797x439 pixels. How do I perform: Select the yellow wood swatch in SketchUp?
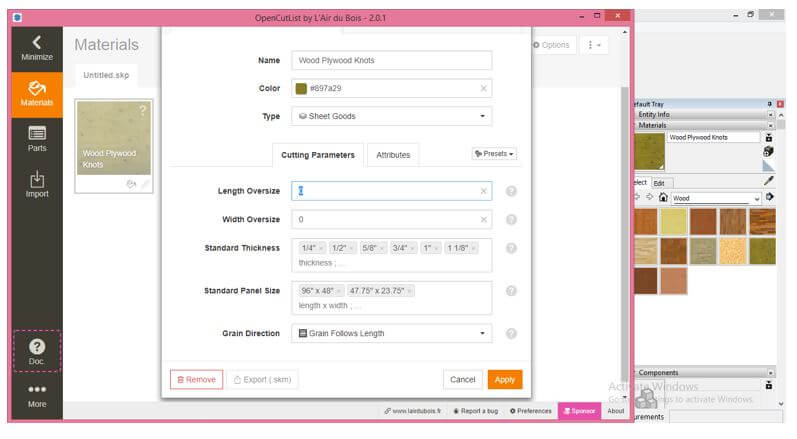(x=673, y=222)
